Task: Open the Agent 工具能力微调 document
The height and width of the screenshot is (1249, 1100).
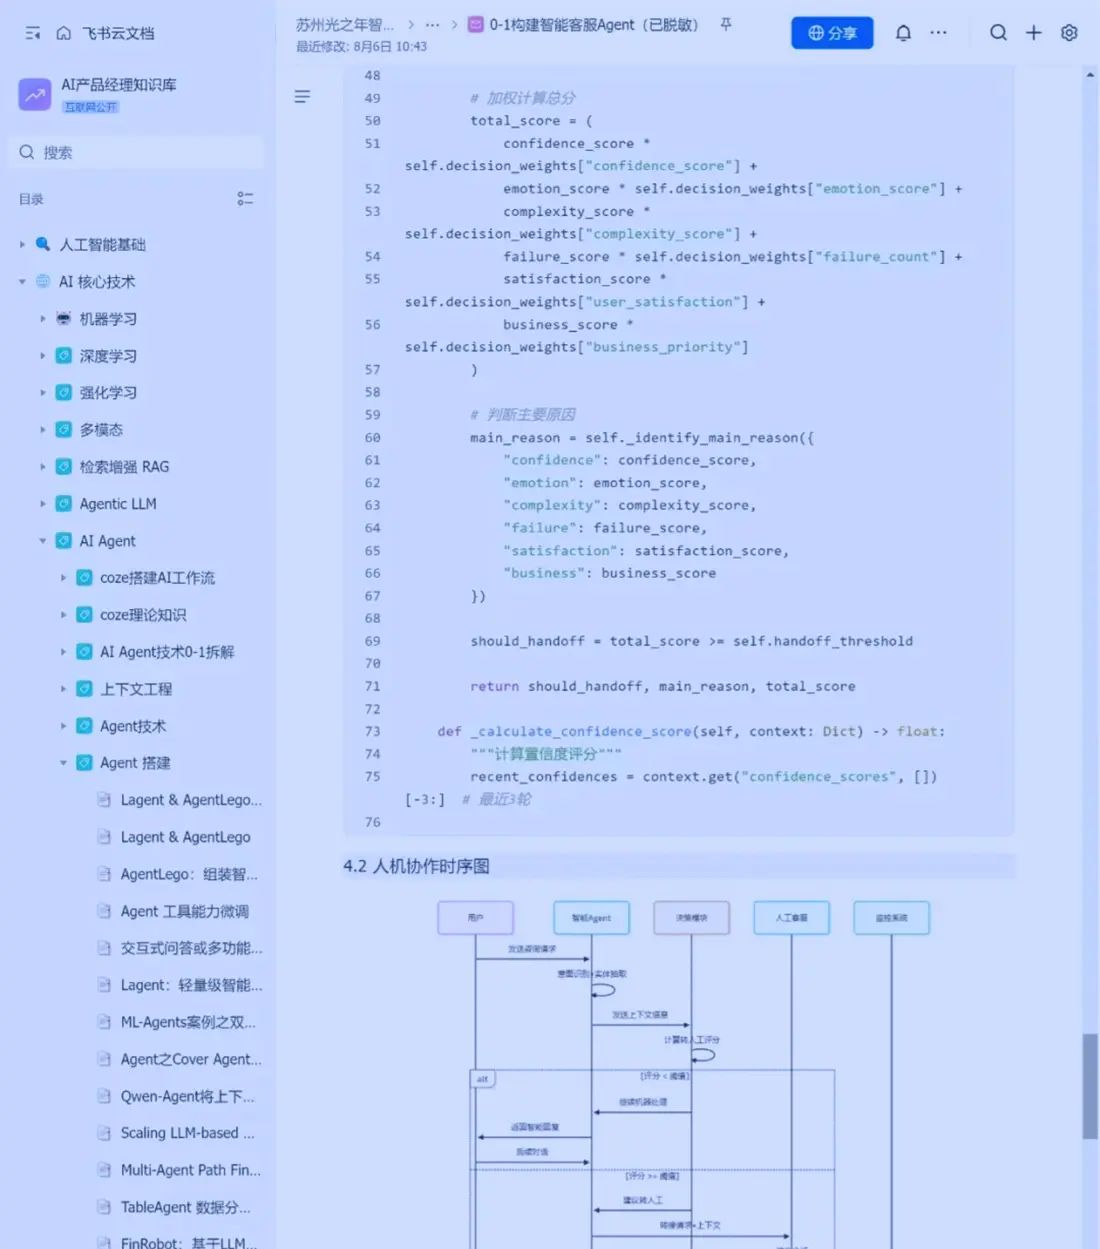Action: (184, 911)
